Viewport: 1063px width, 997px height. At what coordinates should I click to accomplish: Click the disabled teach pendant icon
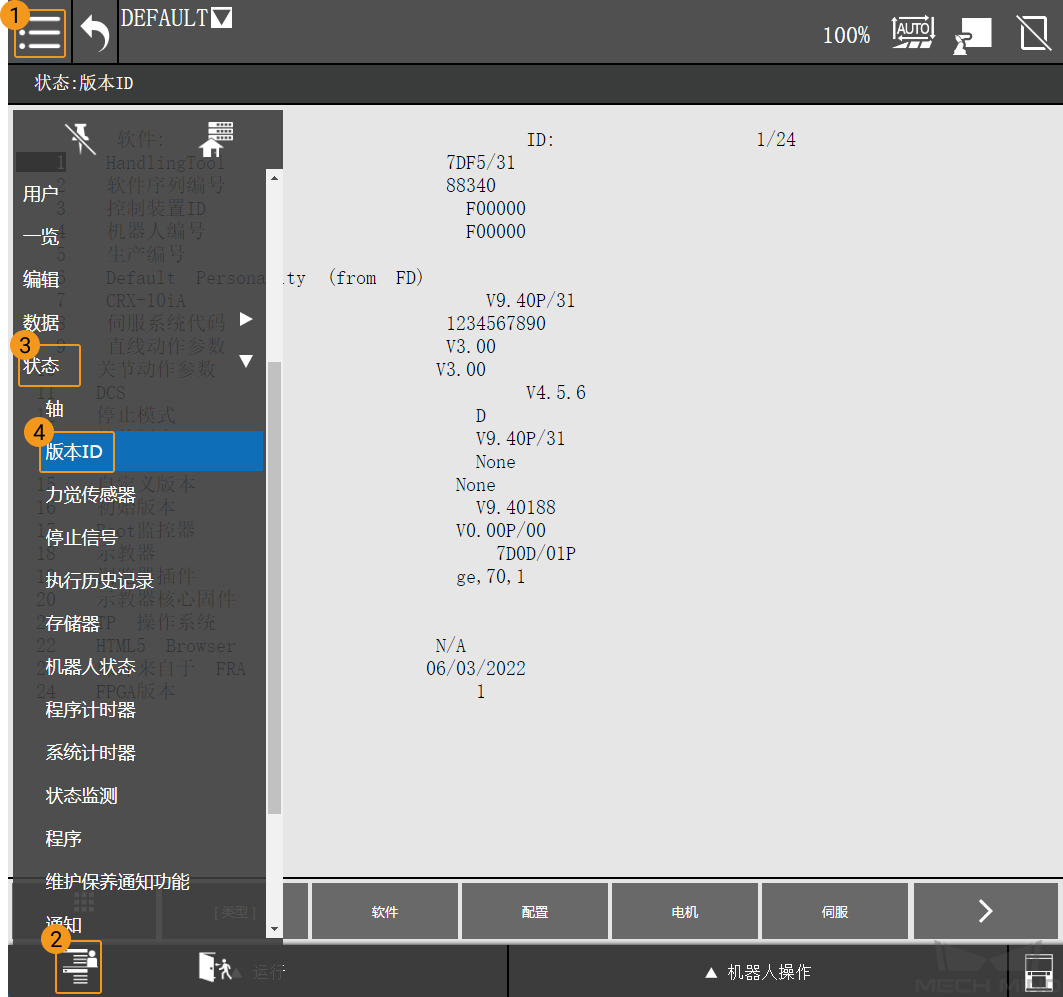pos(1034,33)
